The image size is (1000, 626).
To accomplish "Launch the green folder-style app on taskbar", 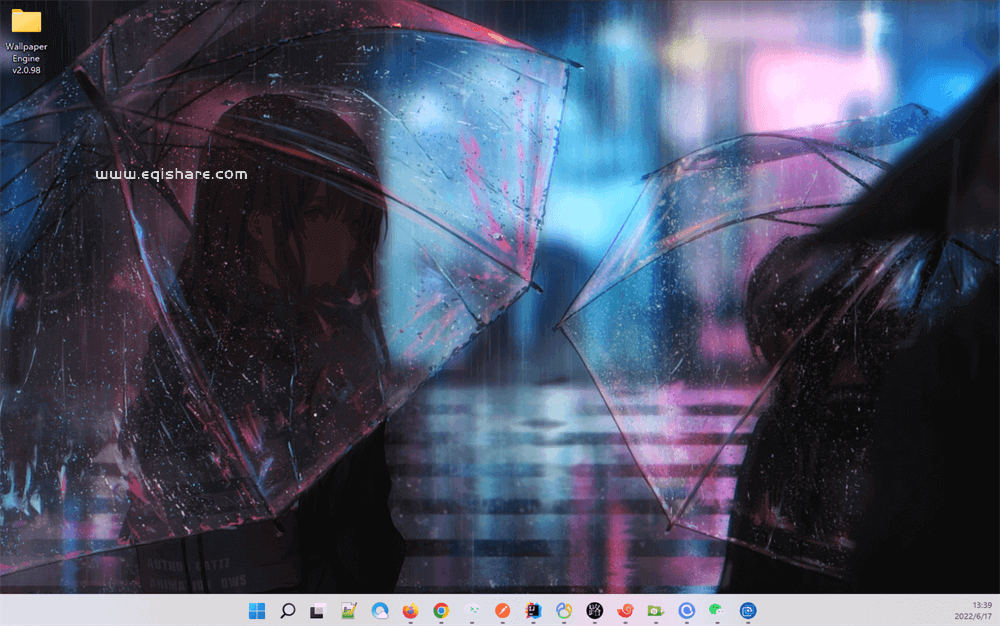I will point(656,611).
